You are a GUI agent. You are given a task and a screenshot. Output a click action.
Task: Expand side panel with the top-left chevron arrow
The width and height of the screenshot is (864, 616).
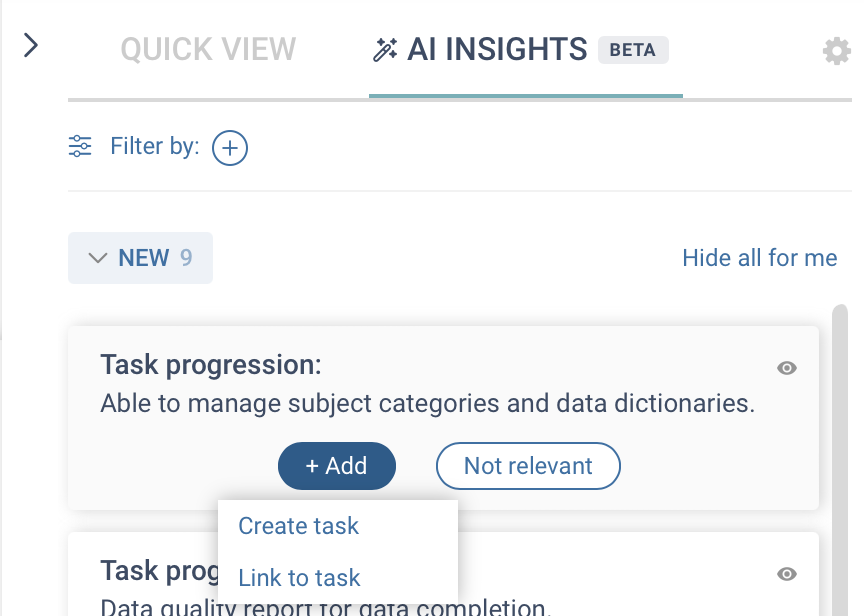(30, 45)
